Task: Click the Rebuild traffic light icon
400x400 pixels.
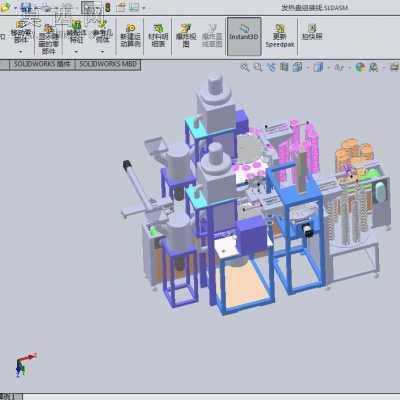Action: pyautogui.click(x=107, y=7)
